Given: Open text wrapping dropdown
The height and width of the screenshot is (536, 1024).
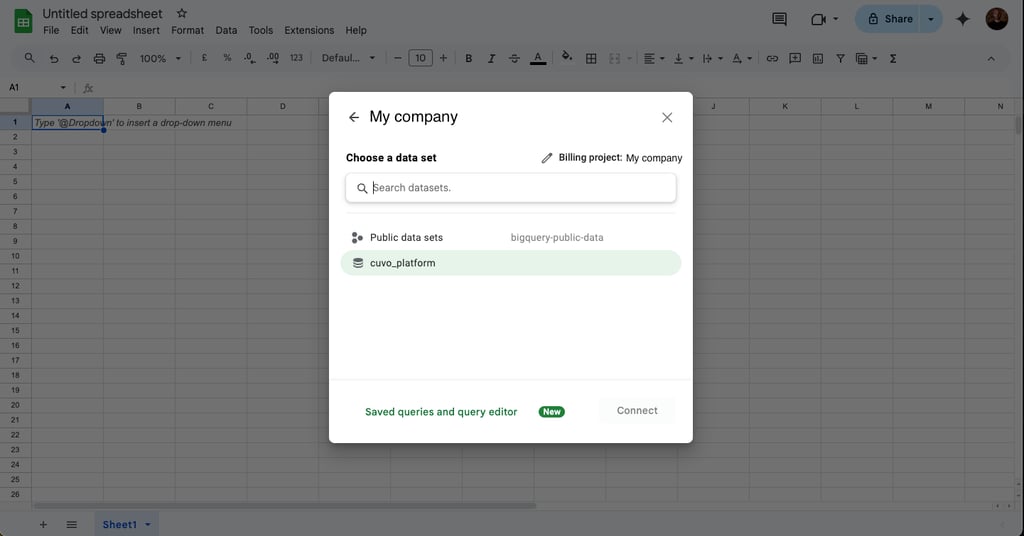Looking at the screenshot, I should coord(712,59).
